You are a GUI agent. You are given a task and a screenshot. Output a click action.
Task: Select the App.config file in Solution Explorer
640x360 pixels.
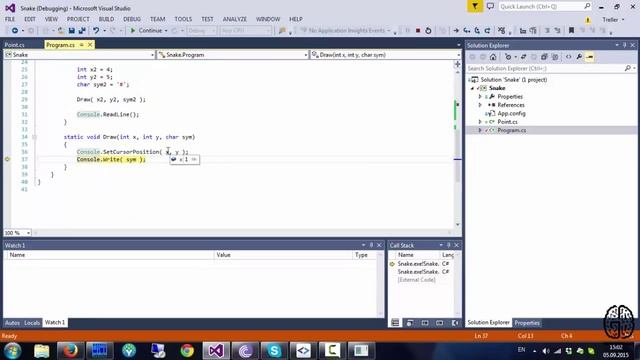511,113
